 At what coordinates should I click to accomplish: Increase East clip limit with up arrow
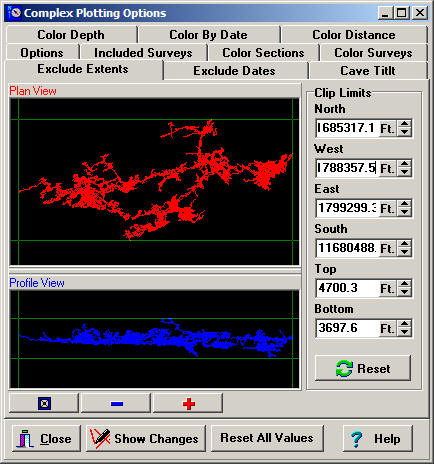pyautogui.click(x=405, y=204)
